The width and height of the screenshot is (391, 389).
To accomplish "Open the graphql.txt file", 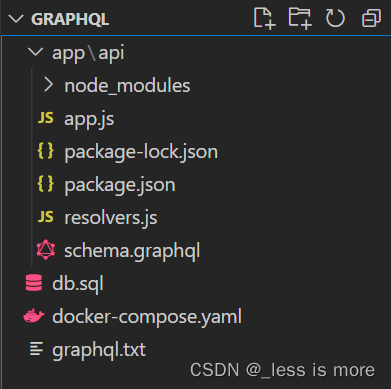I will [99, 350].
